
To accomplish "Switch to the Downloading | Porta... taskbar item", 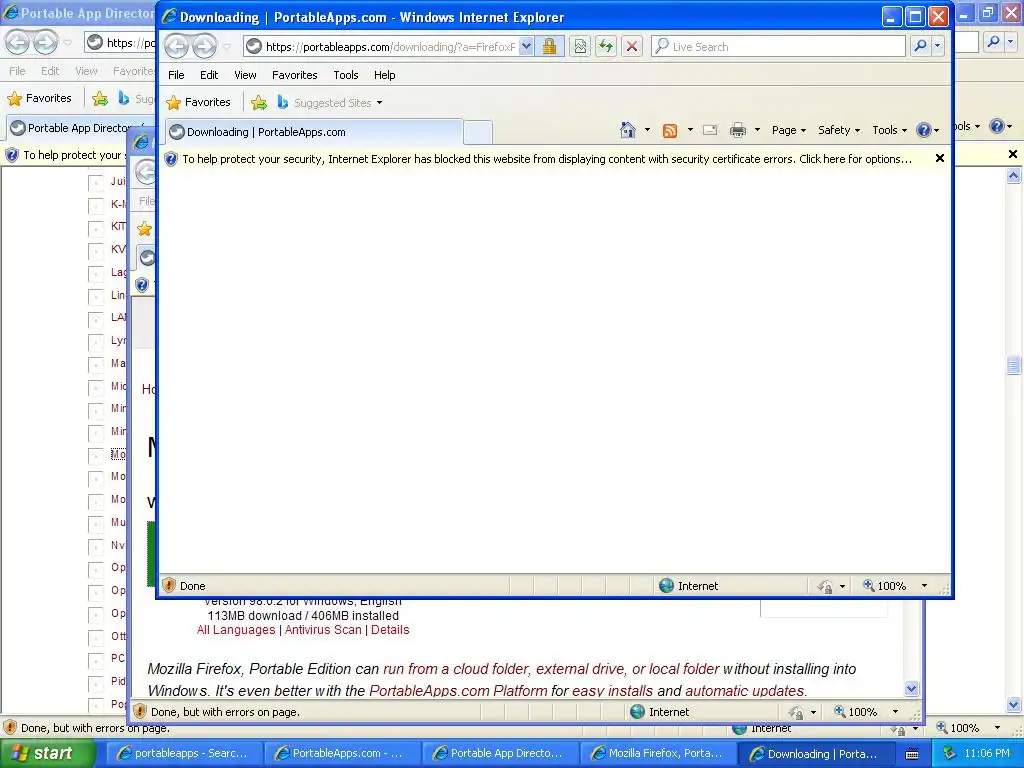I will 816,753.
